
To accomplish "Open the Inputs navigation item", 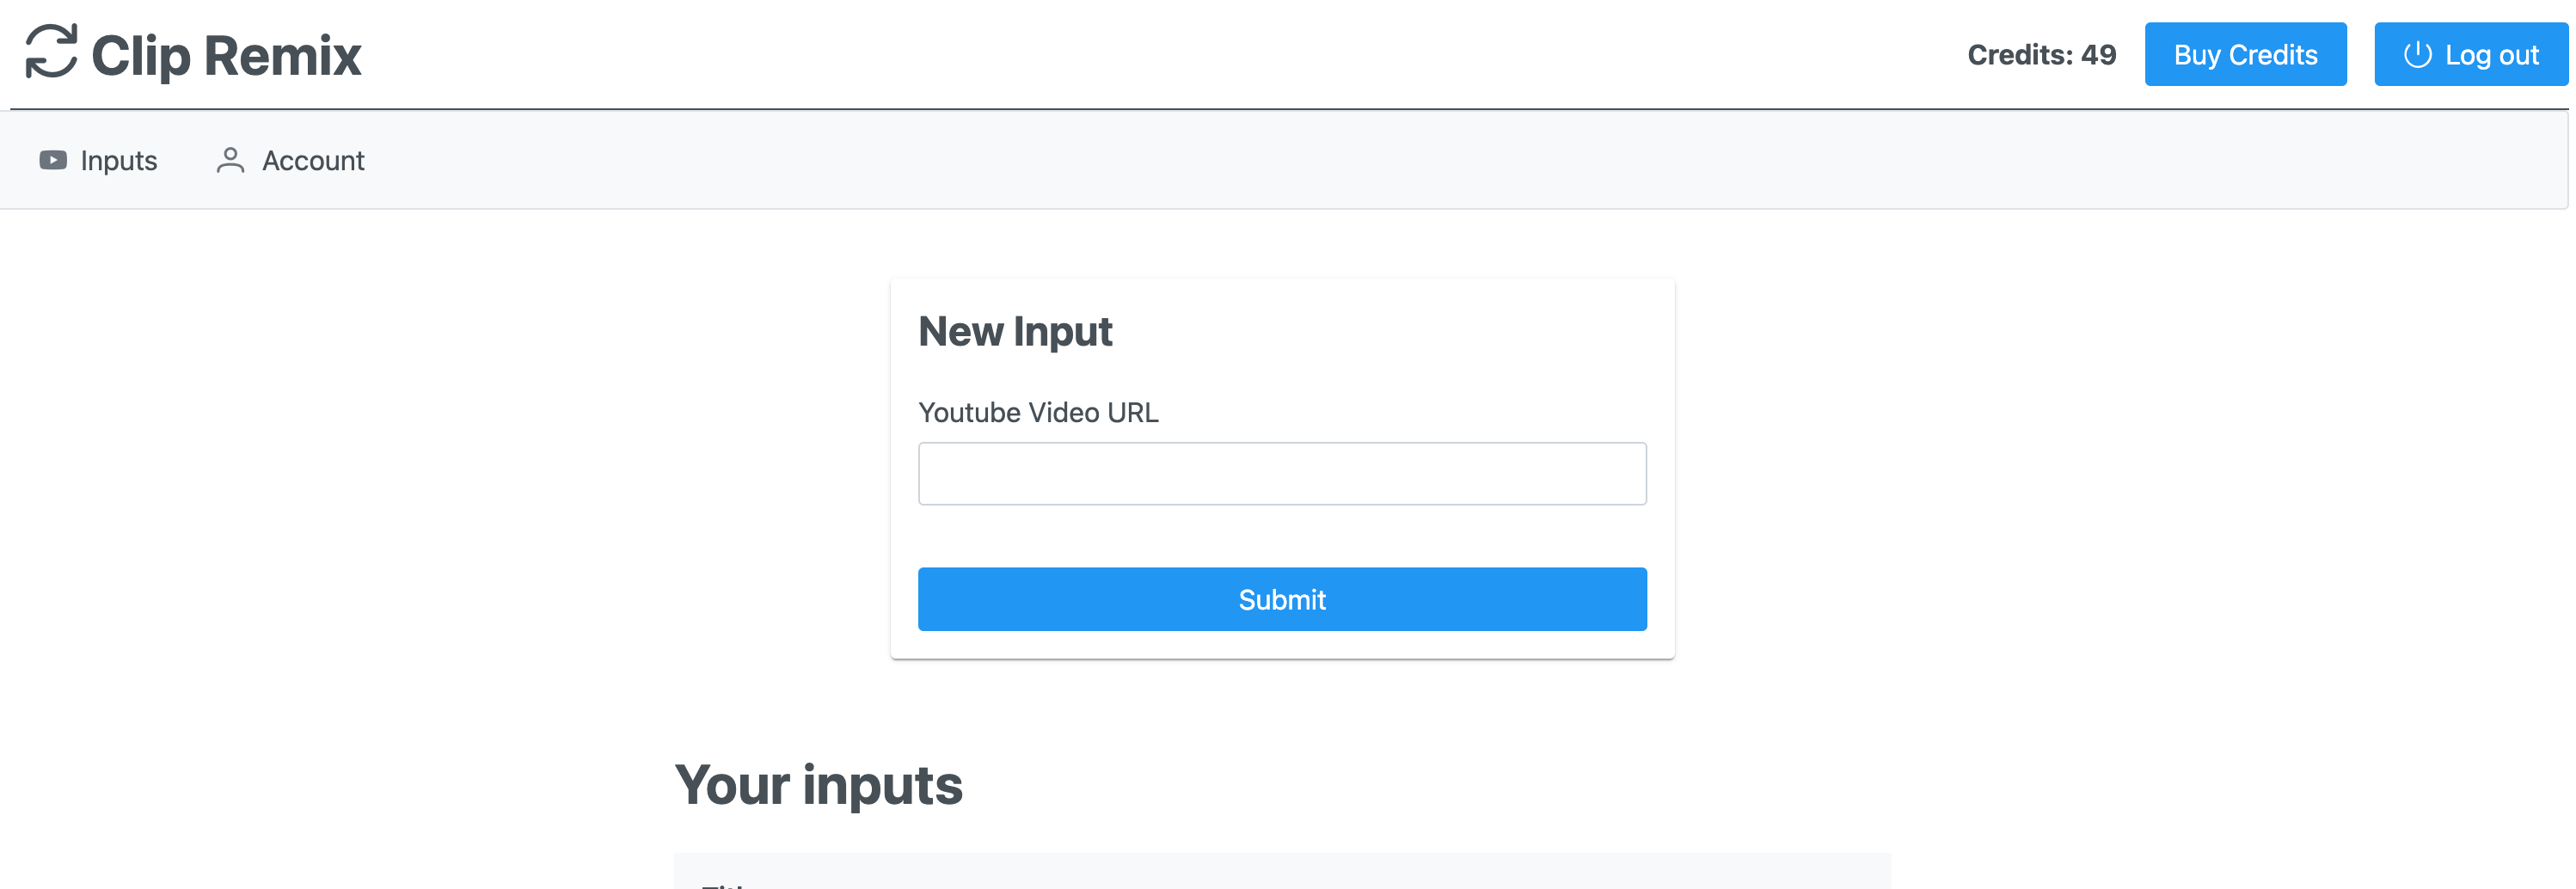I will click(x=118, y=161).
